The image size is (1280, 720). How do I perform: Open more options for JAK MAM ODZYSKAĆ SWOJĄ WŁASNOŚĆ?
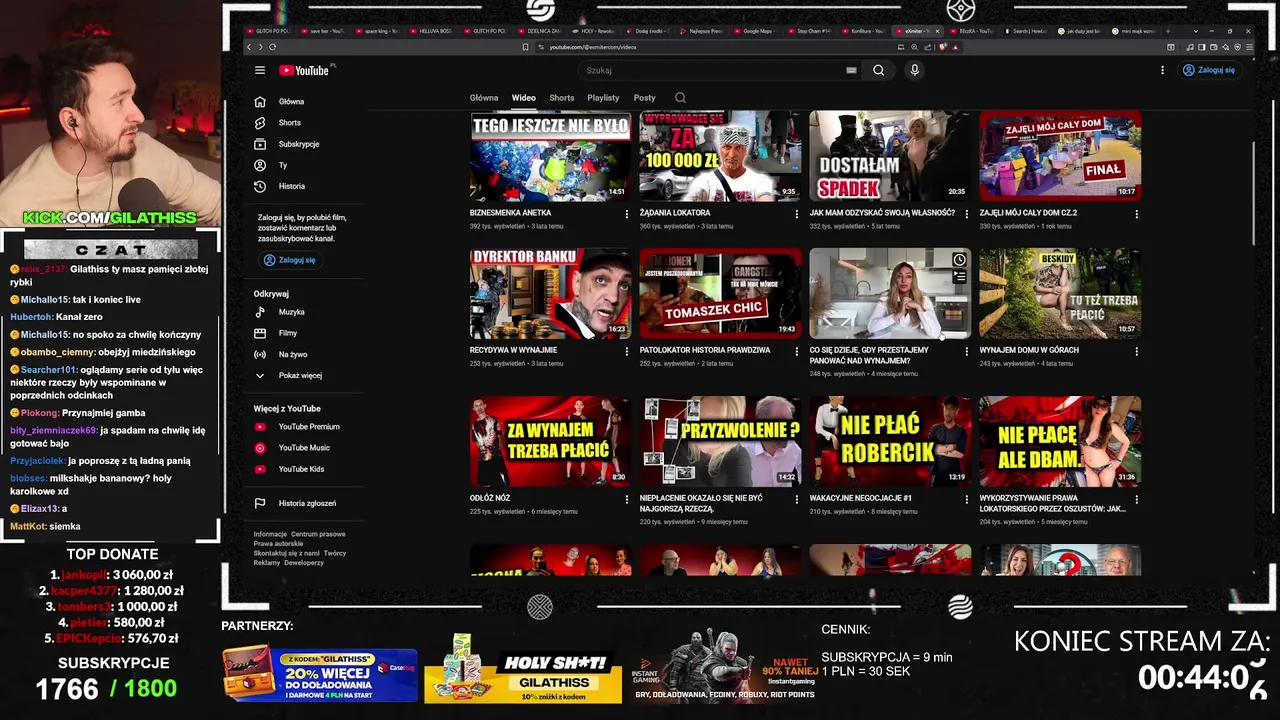tap(967, 214)
